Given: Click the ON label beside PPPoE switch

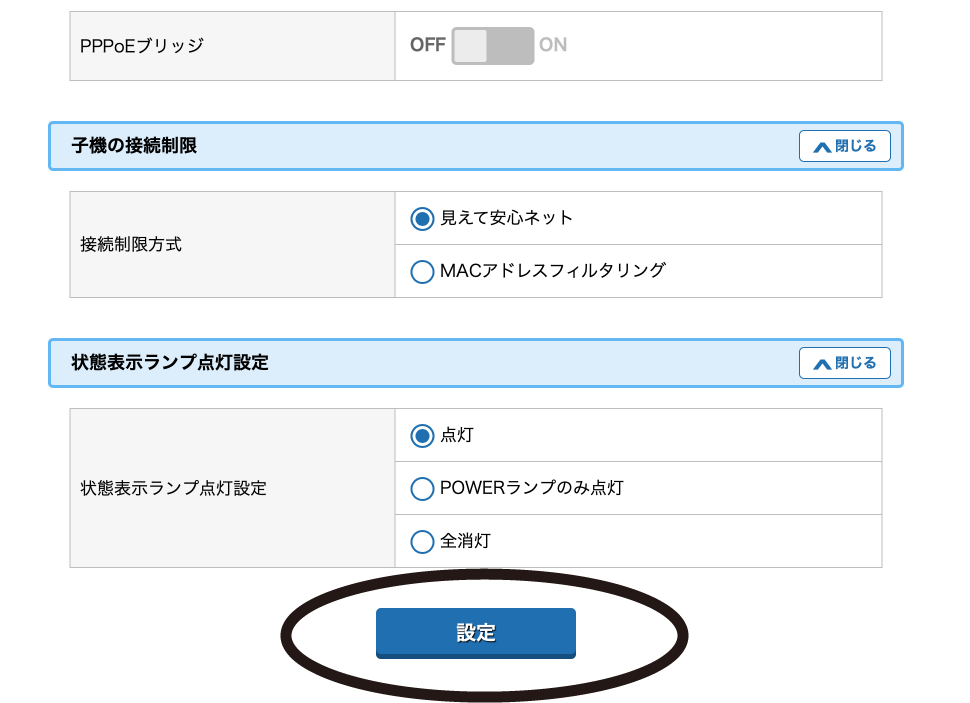Looking at the screenshot, I should click(553, 46).
